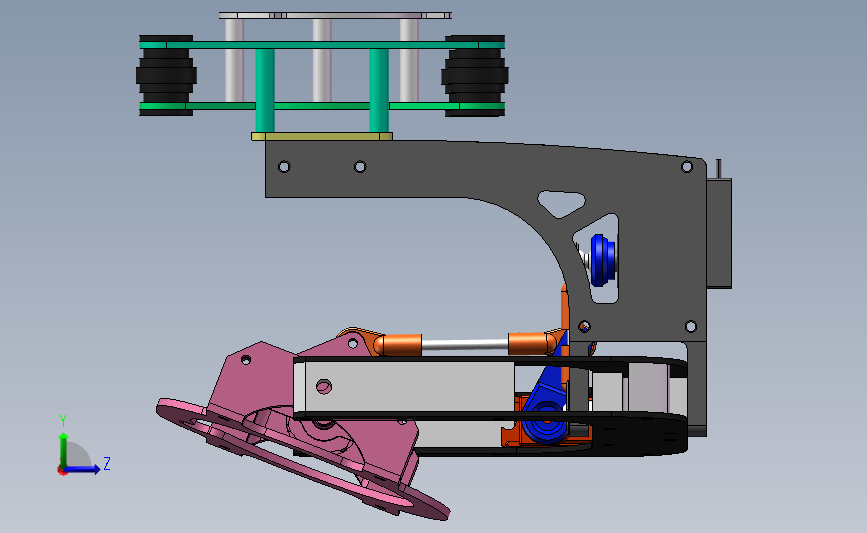The image size is (867, 533).
Task: Click the red origin dot of the triad
Action: pos(62,471)
